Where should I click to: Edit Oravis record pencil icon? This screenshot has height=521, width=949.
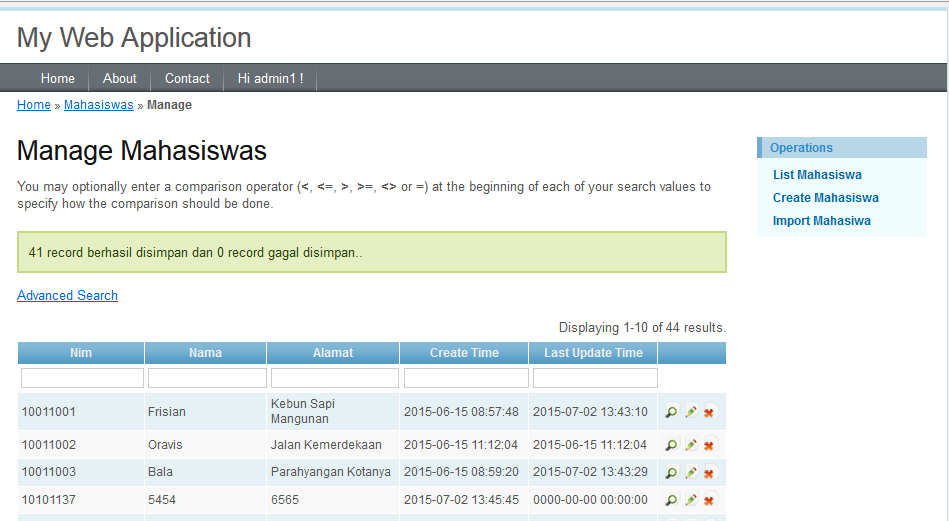coord(691,445)
